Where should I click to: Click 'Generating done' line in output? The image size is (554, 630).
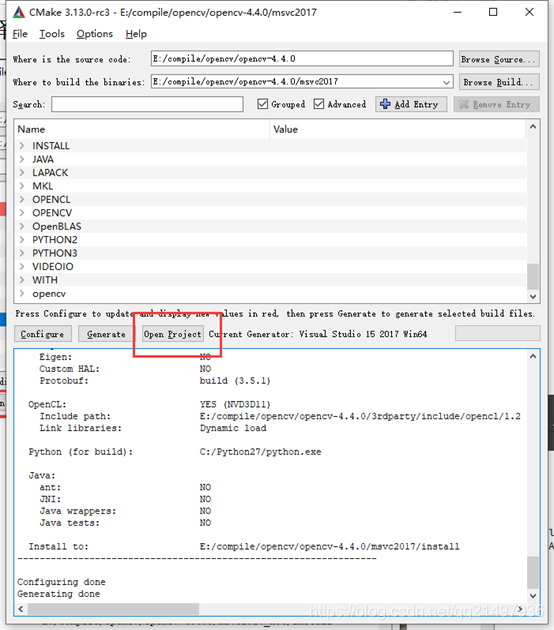[58, 594]
